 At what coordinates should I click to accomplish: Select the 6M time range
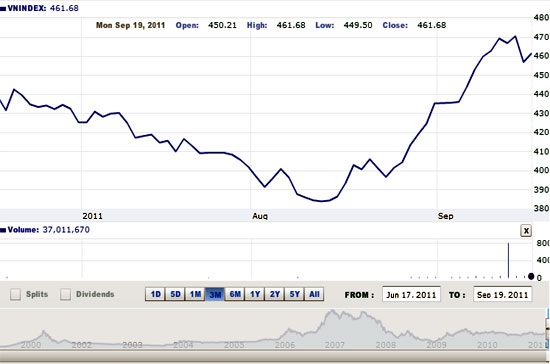pyautogui.click(x=235, y=294)
